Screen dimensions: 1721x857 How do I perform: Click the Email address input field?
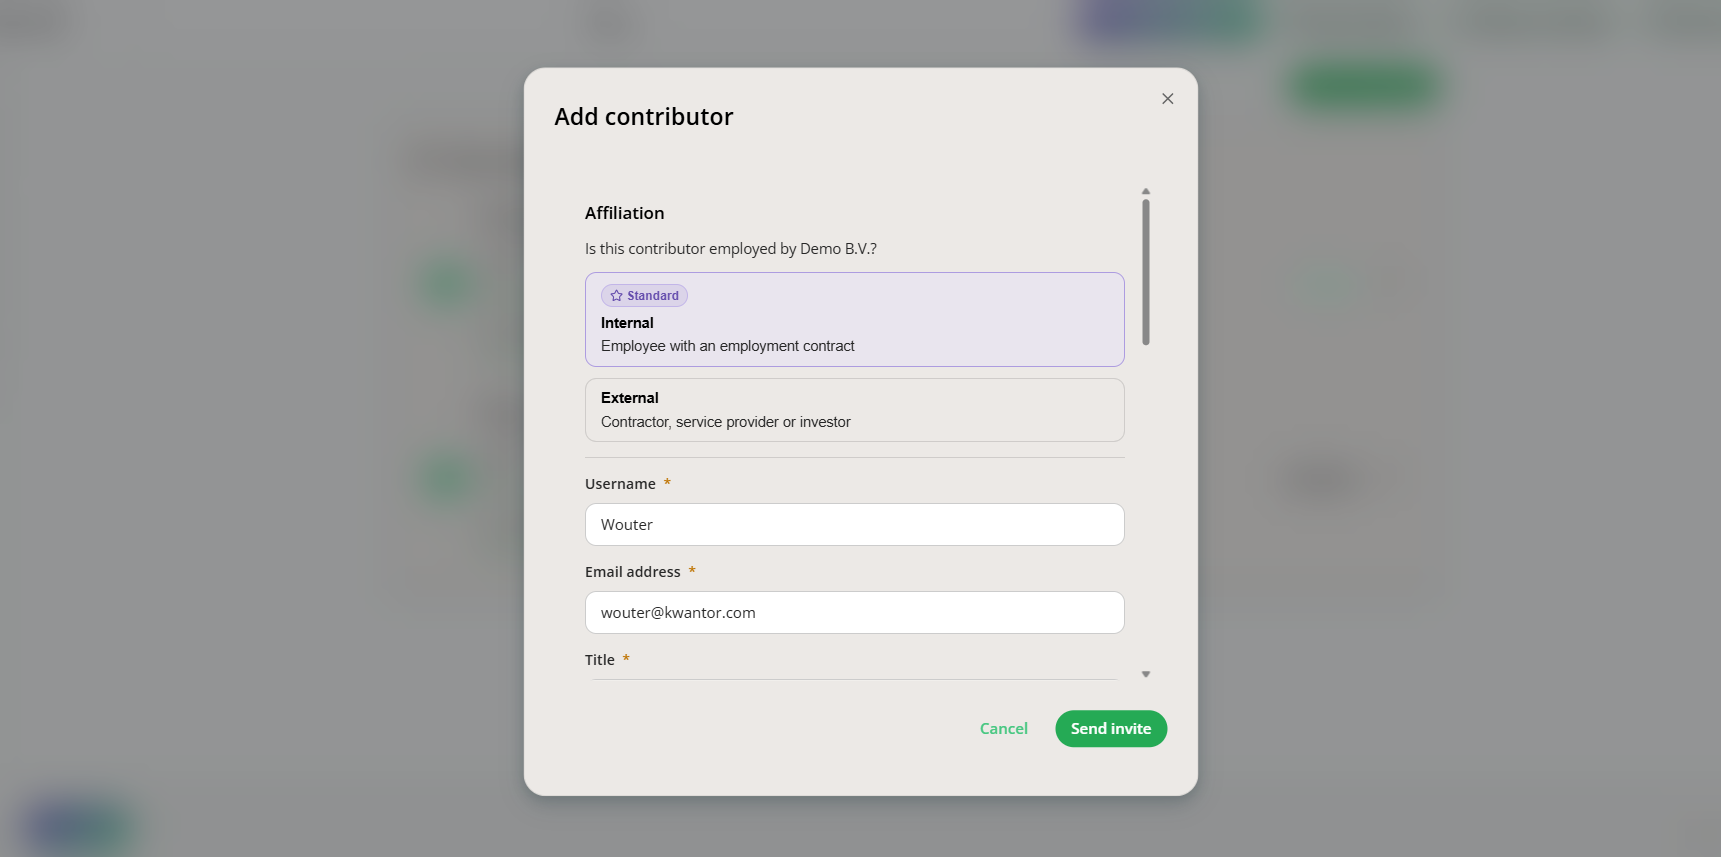(x=854, y=612)
